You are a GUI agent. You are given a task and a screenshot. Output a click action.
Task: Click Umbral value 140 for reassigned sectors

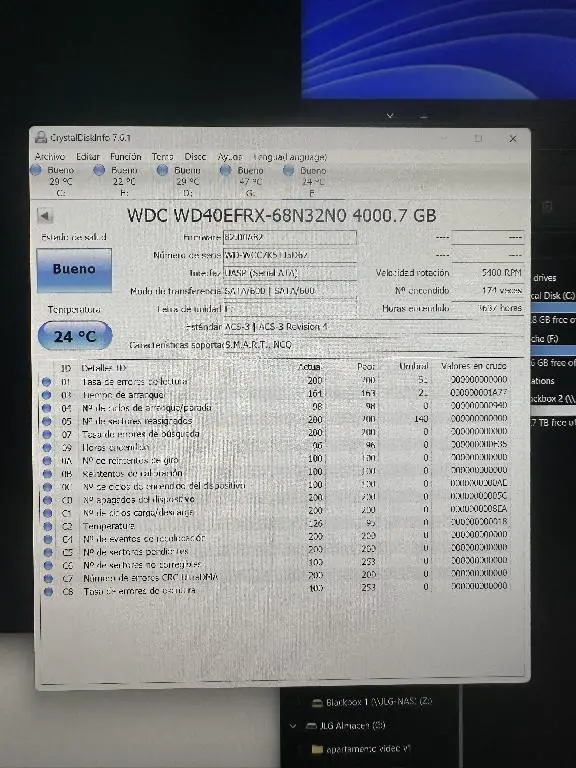421,419
